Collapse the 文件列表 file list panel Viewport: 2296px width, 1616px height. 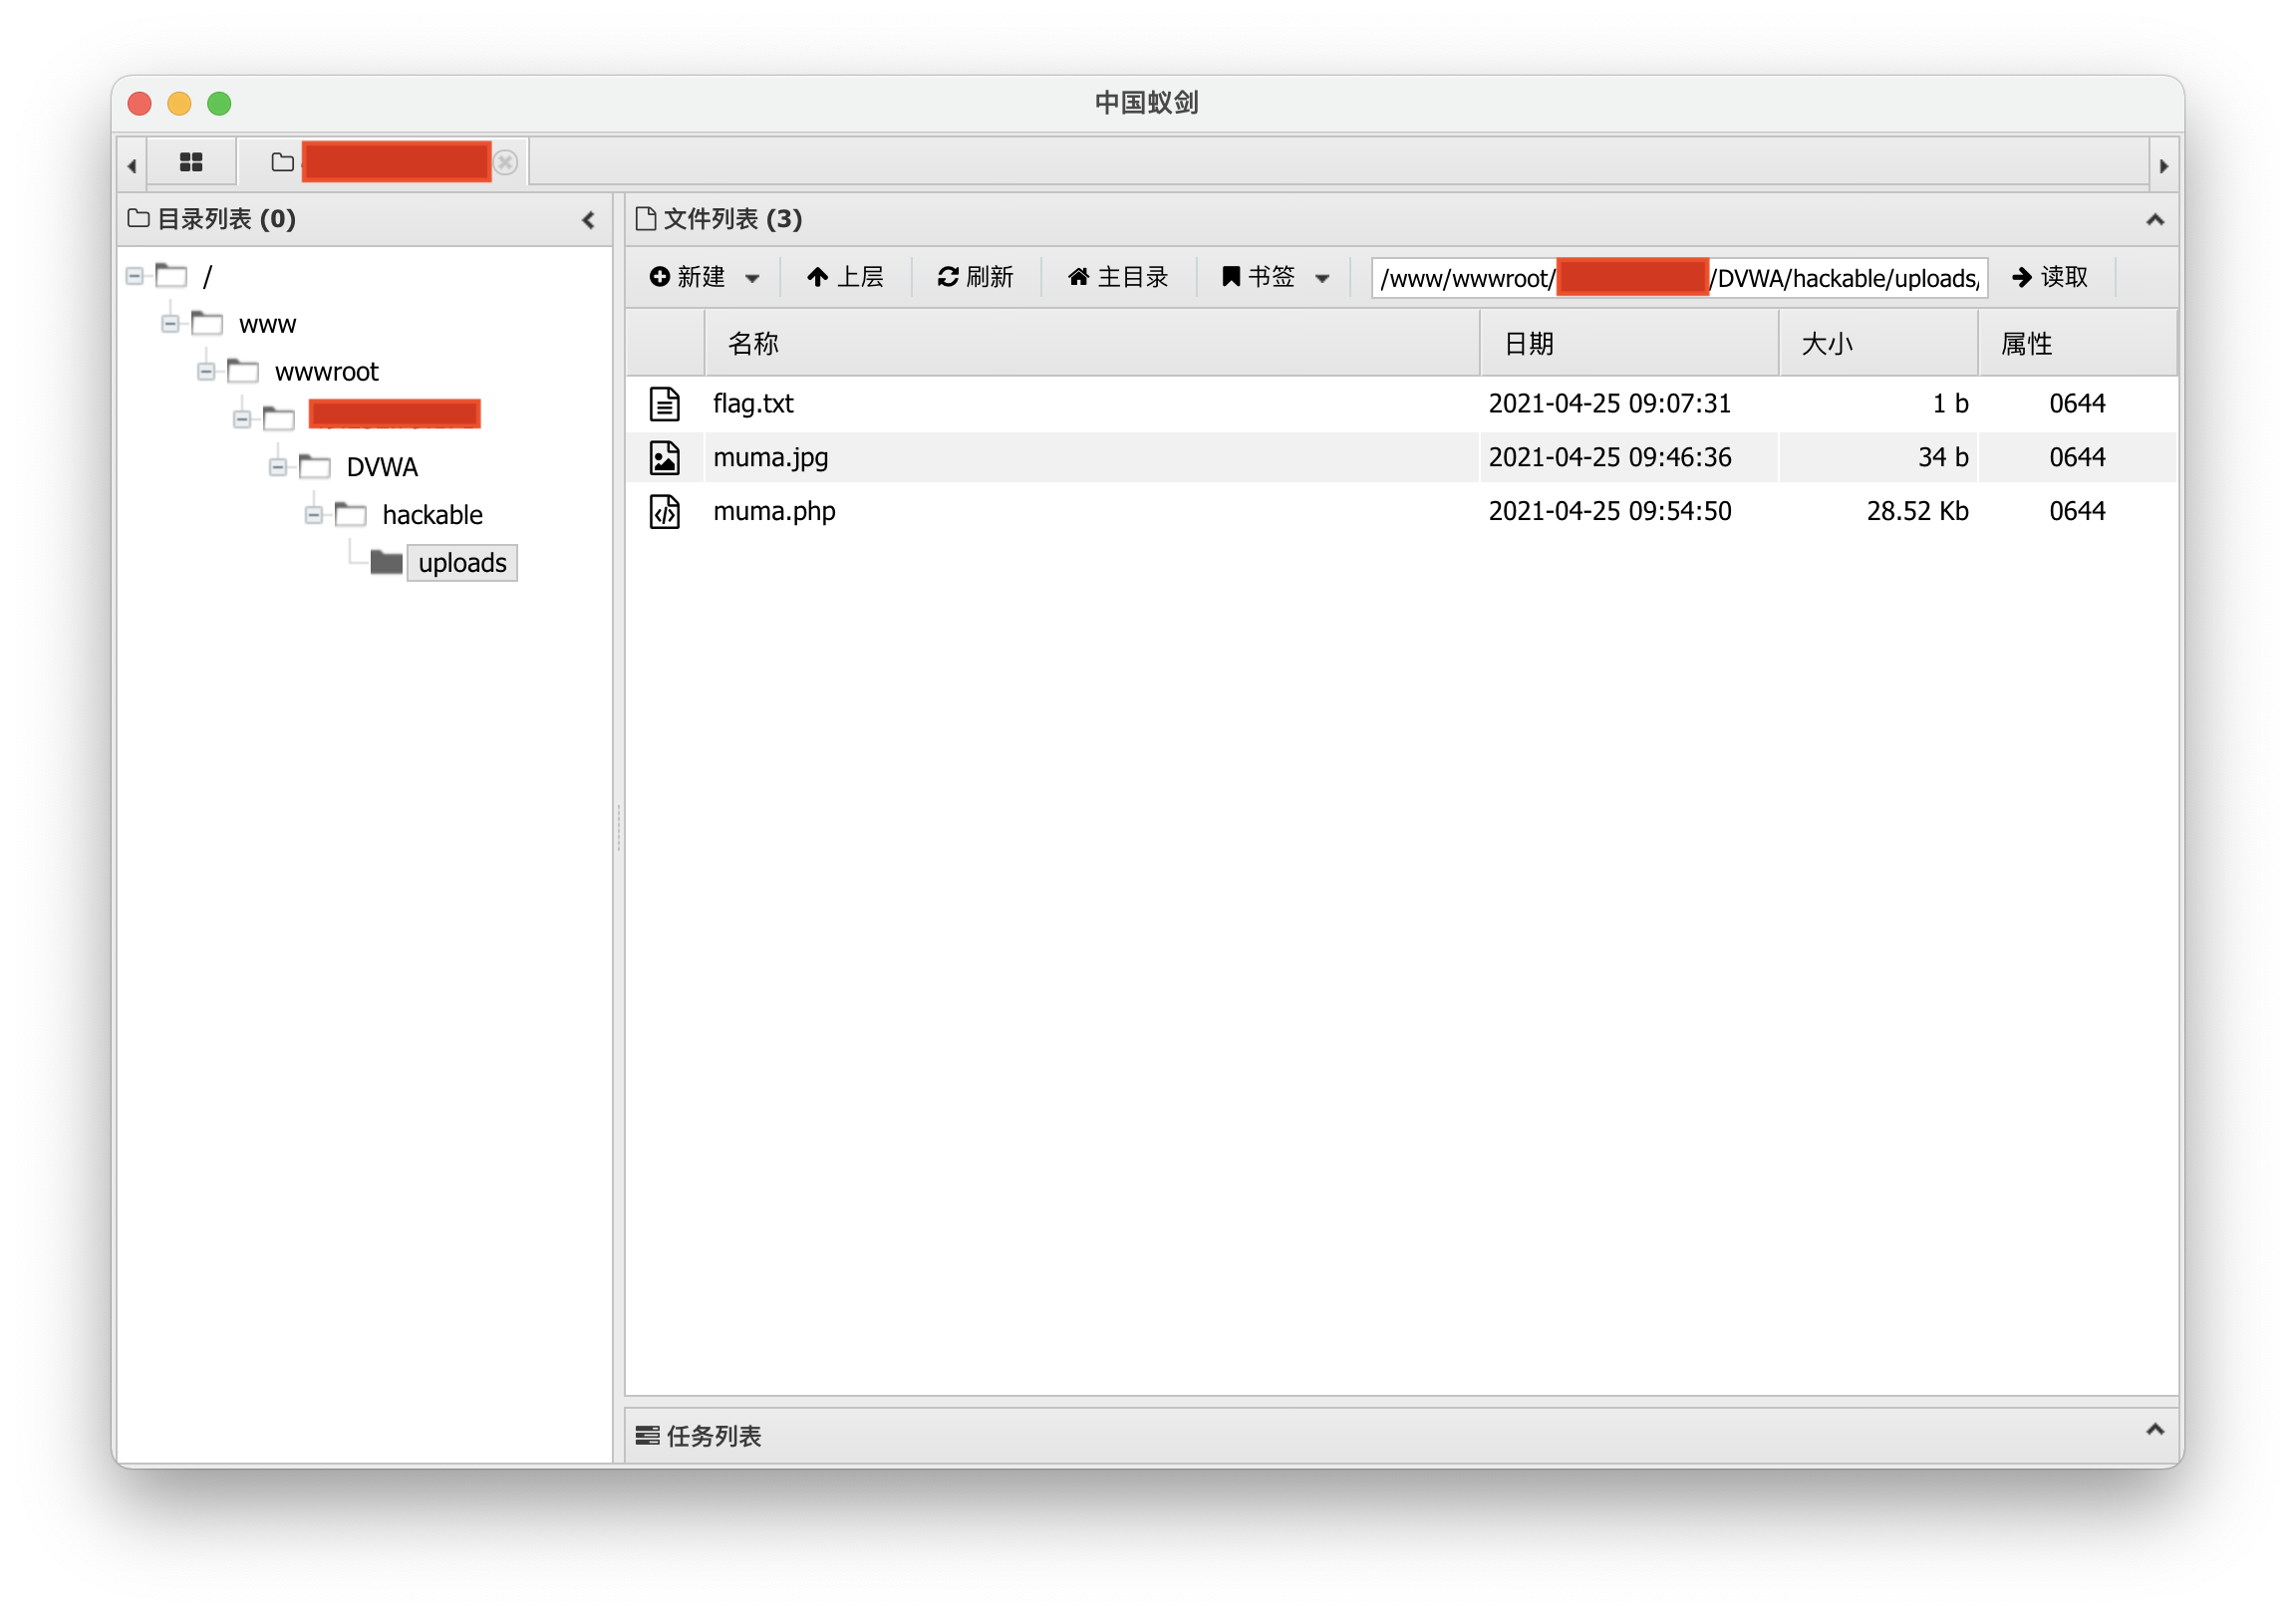(x=2154, y=220)
